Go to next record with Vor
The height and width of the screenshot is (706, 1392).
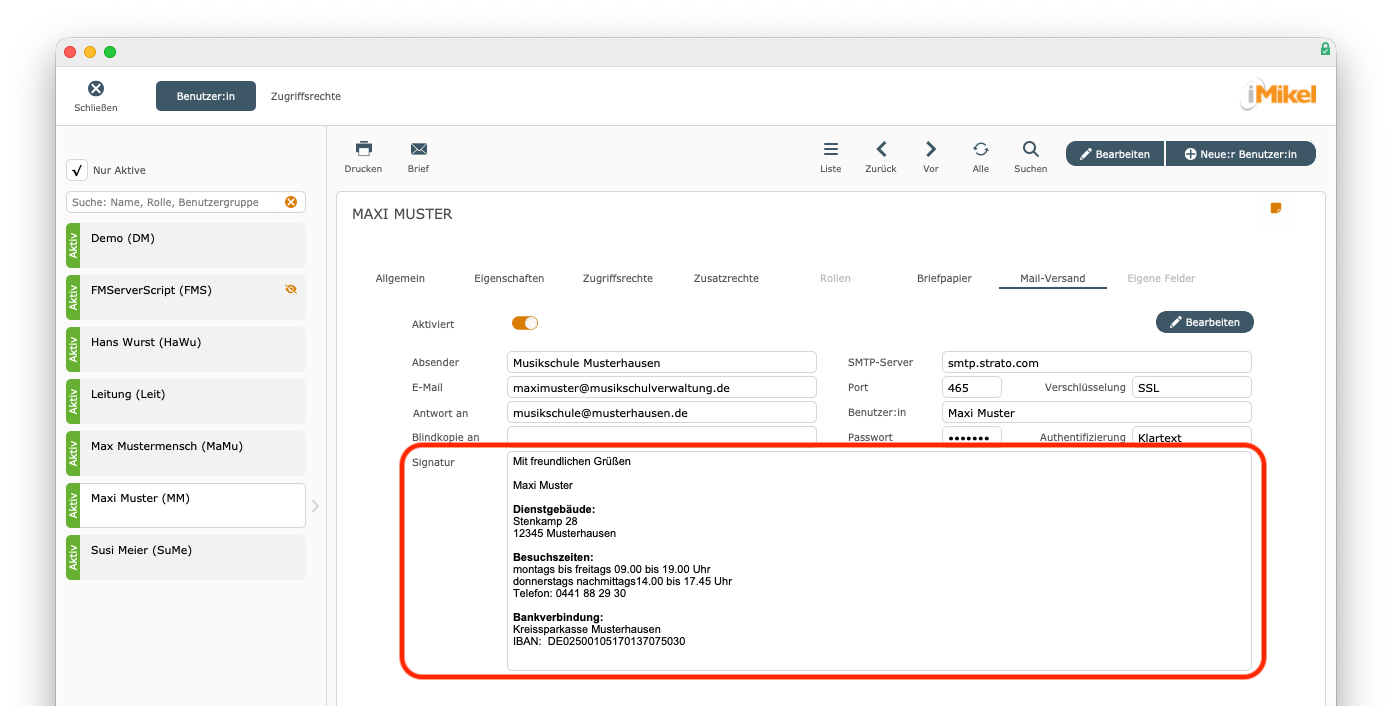pyautogui.click(x=931, y=149)
